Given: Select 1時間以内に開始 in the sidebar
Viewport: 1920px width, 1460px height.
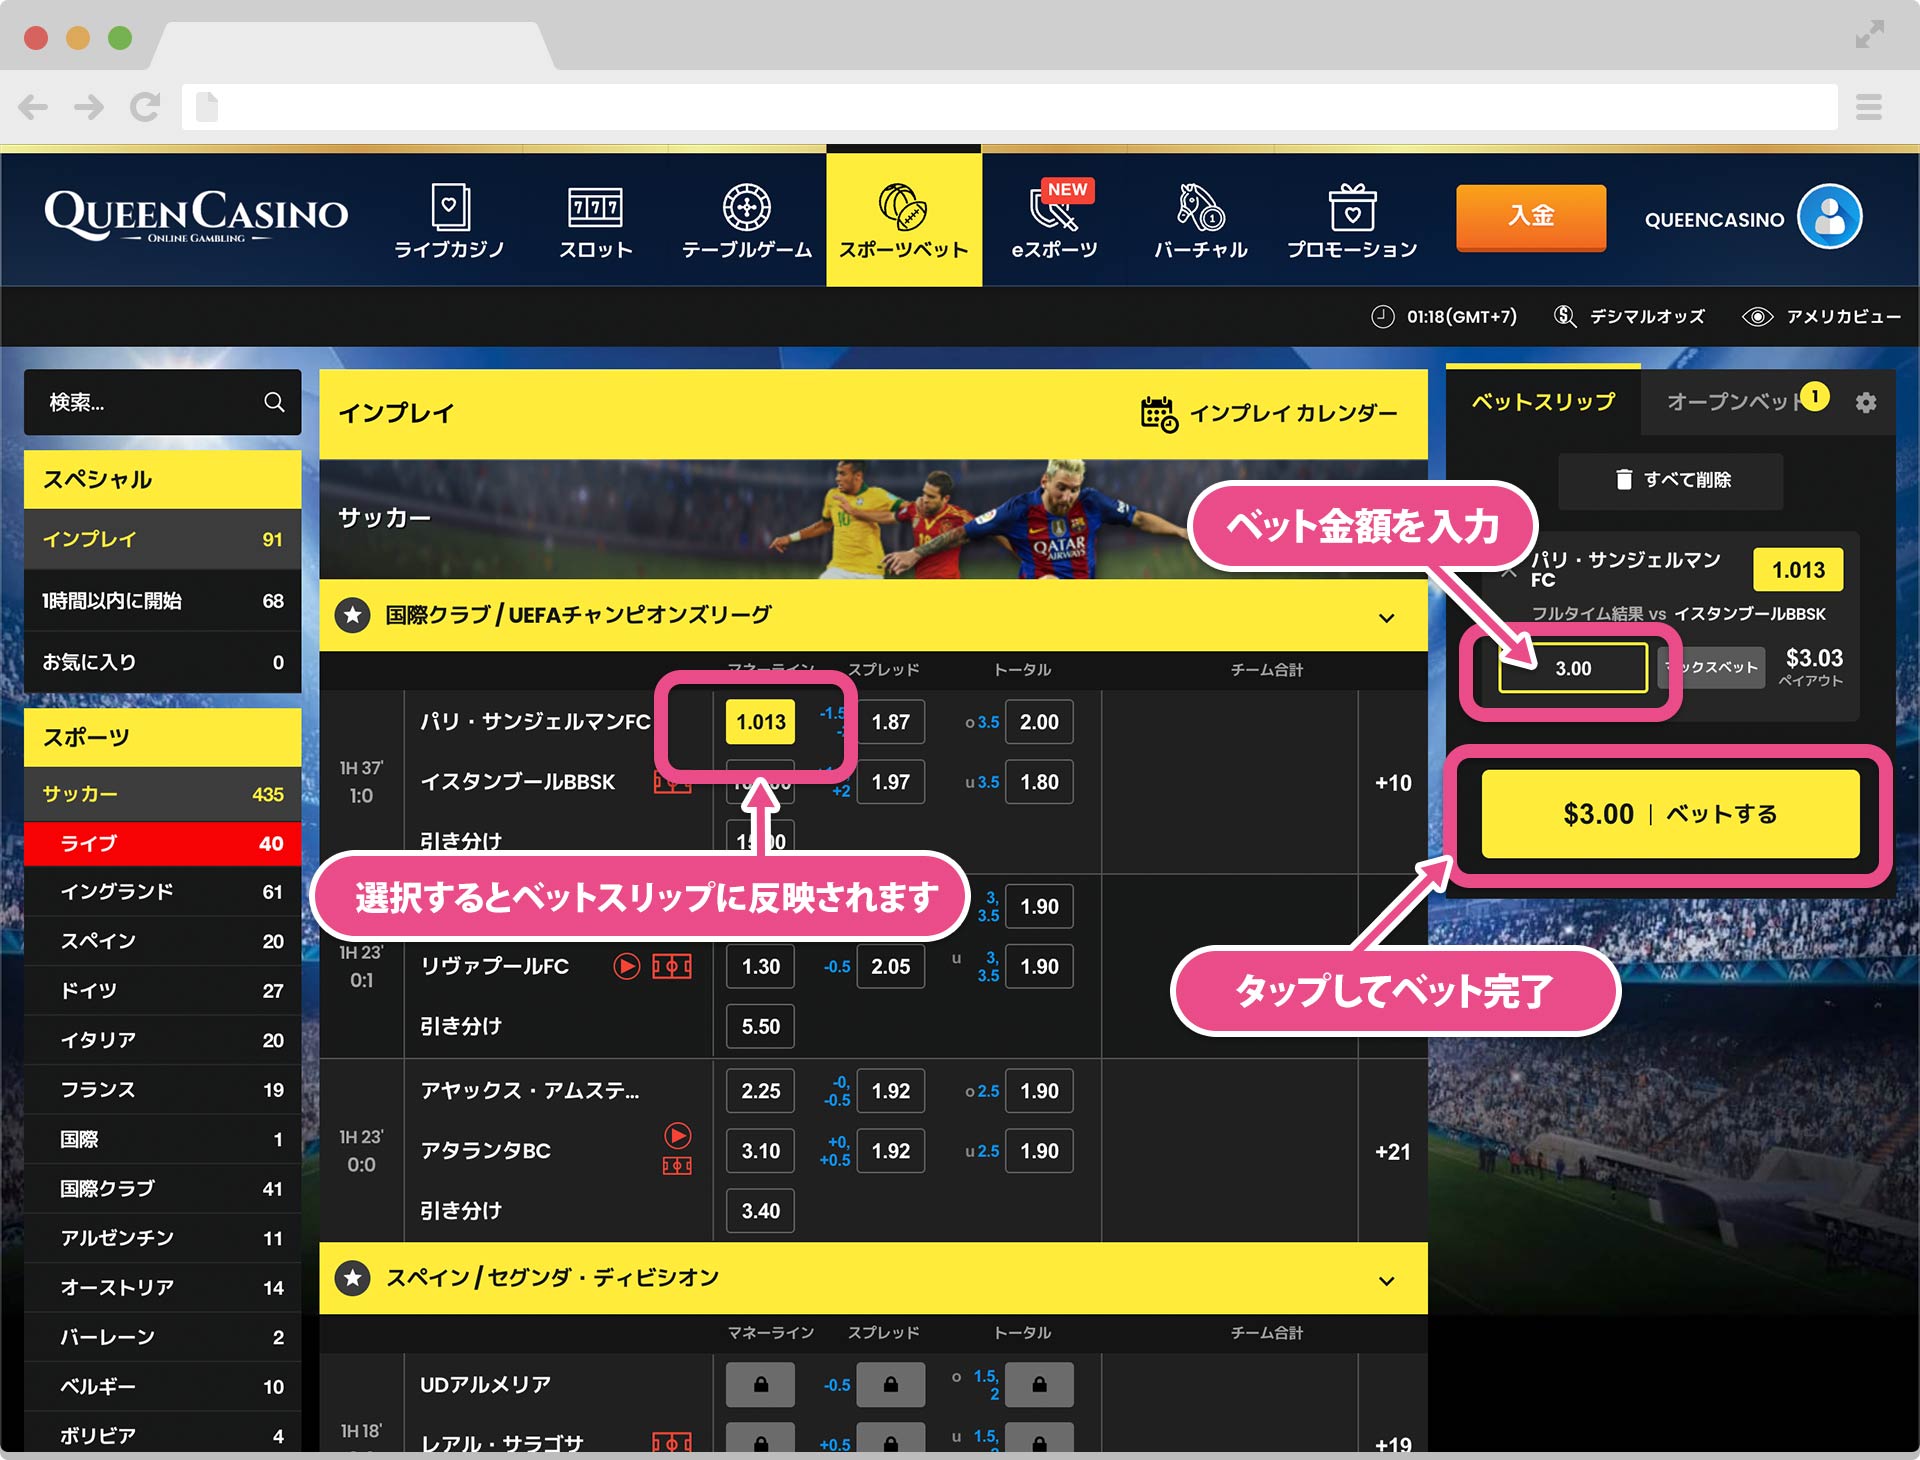Looking at the screenshot, I should point(162,601).
